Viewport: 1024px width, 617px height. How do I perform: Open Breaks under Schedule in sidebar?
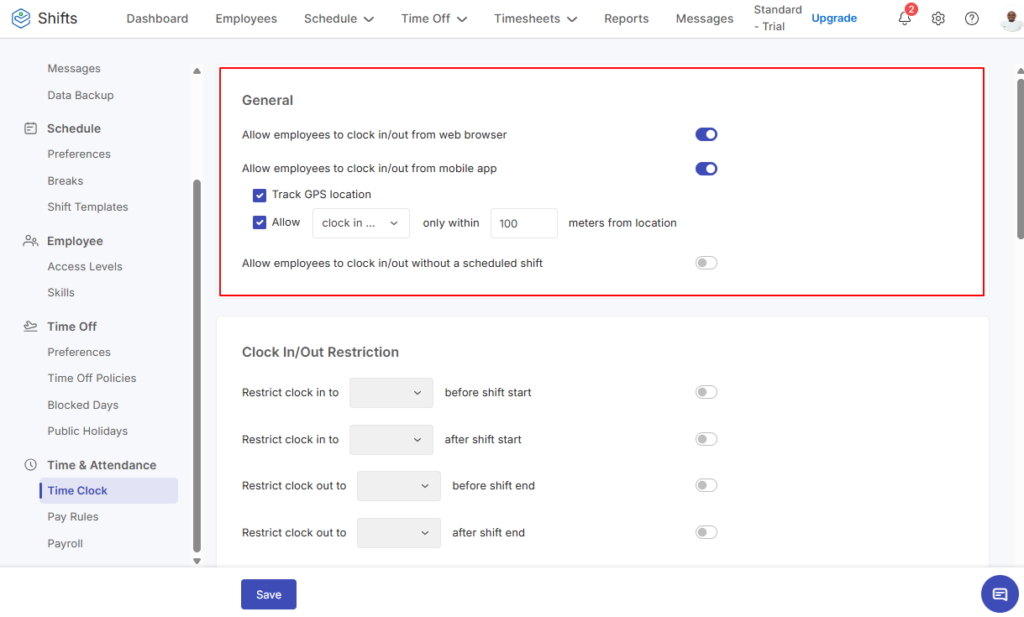pyautogui.click(x=65, y=181)
